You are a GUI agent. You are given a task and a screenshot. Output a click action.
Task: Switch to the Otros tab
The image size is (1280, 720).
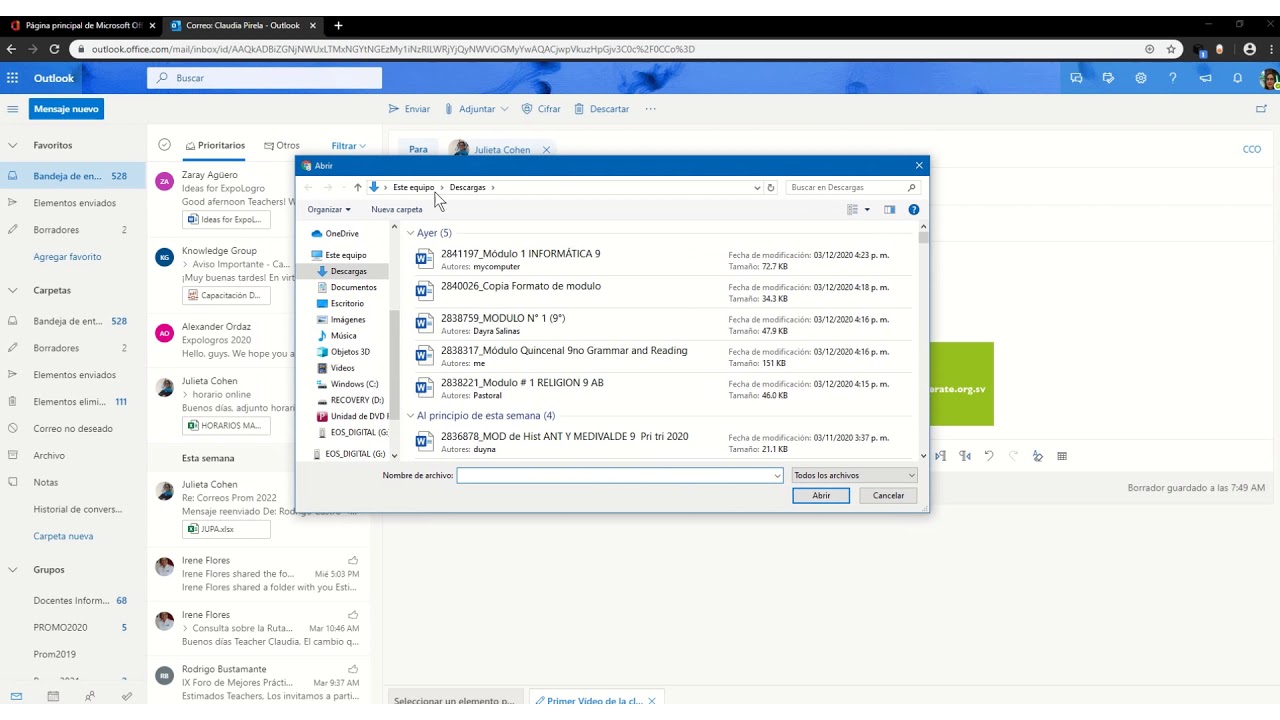282,145
